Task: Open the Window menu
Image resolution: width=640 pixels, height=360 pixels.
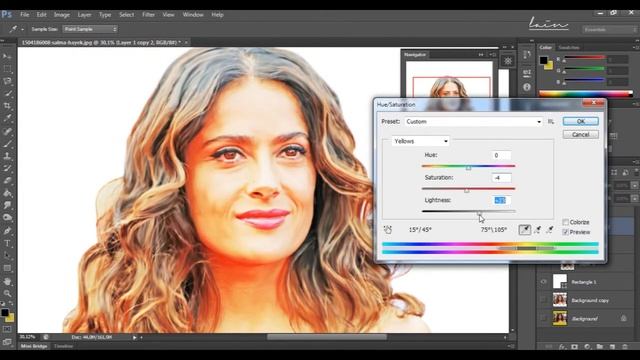Action: coord(193,15)
